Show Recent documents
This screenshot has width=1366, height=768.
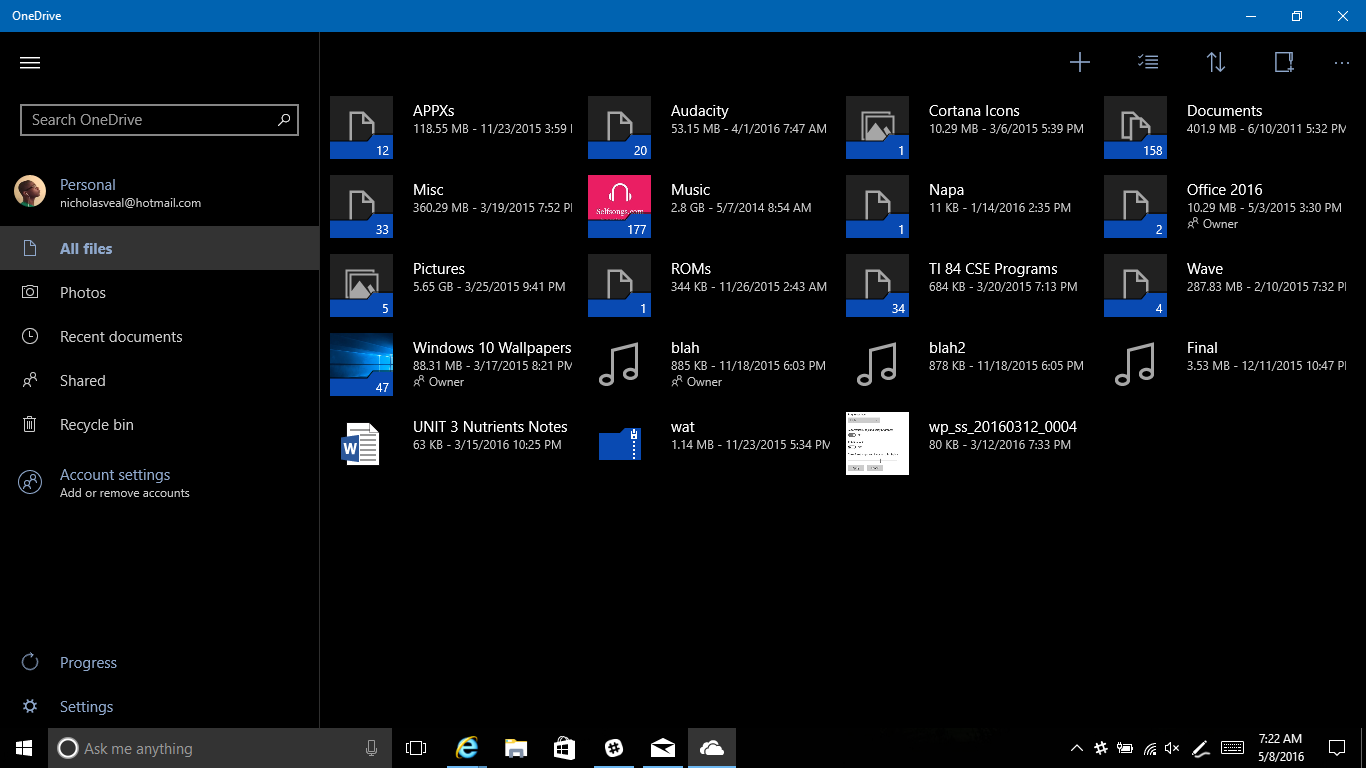coord(160,336)
